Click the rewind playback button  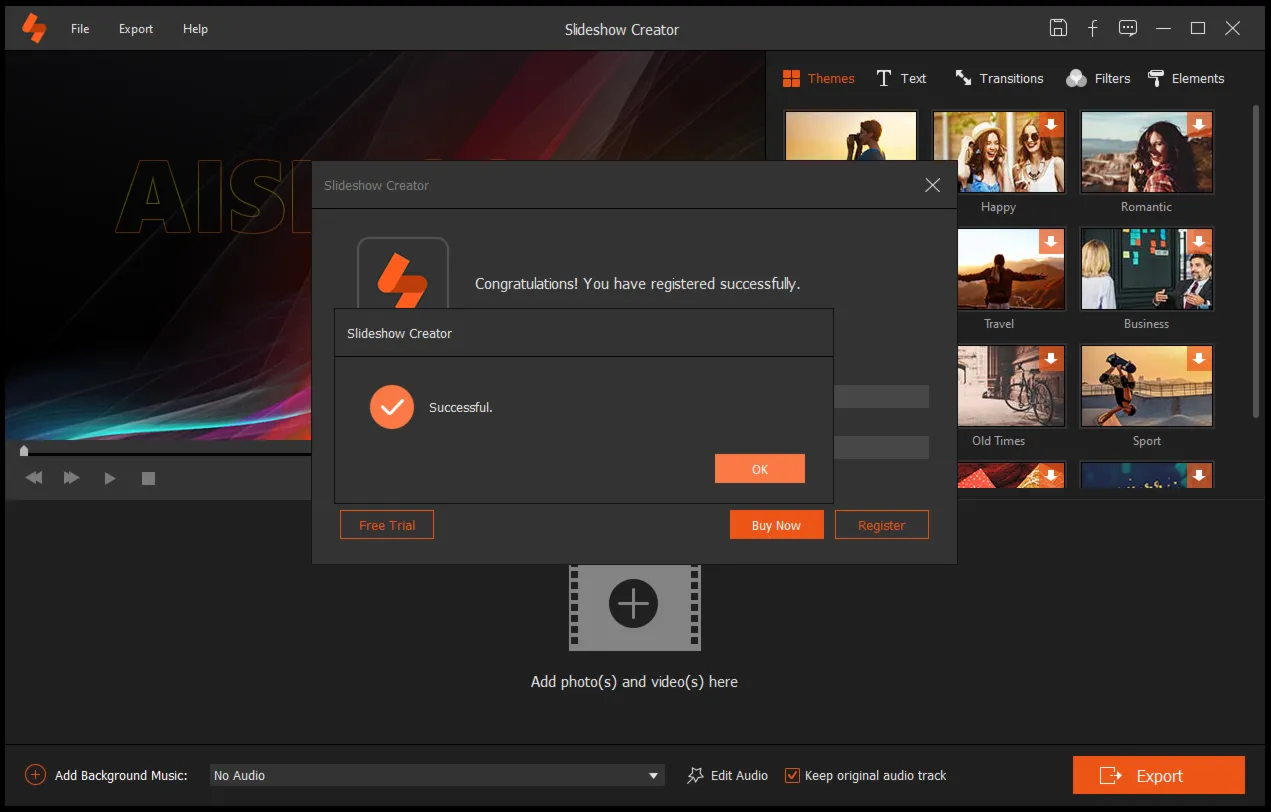click(34, 478)
